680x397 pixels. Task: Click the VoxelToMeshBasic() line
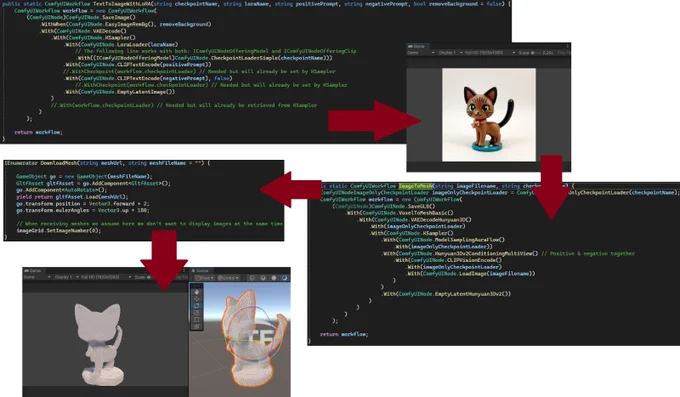click(399, 213)
